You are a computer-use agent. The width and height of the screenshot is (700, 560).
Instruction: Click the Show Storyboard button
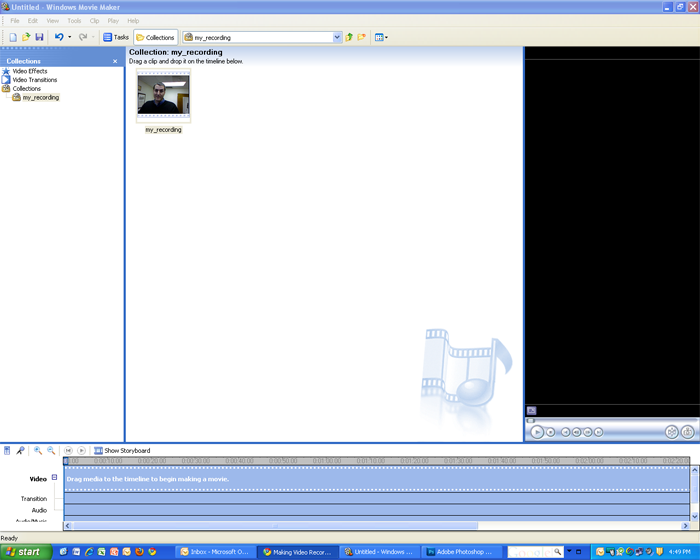[122, 451]
